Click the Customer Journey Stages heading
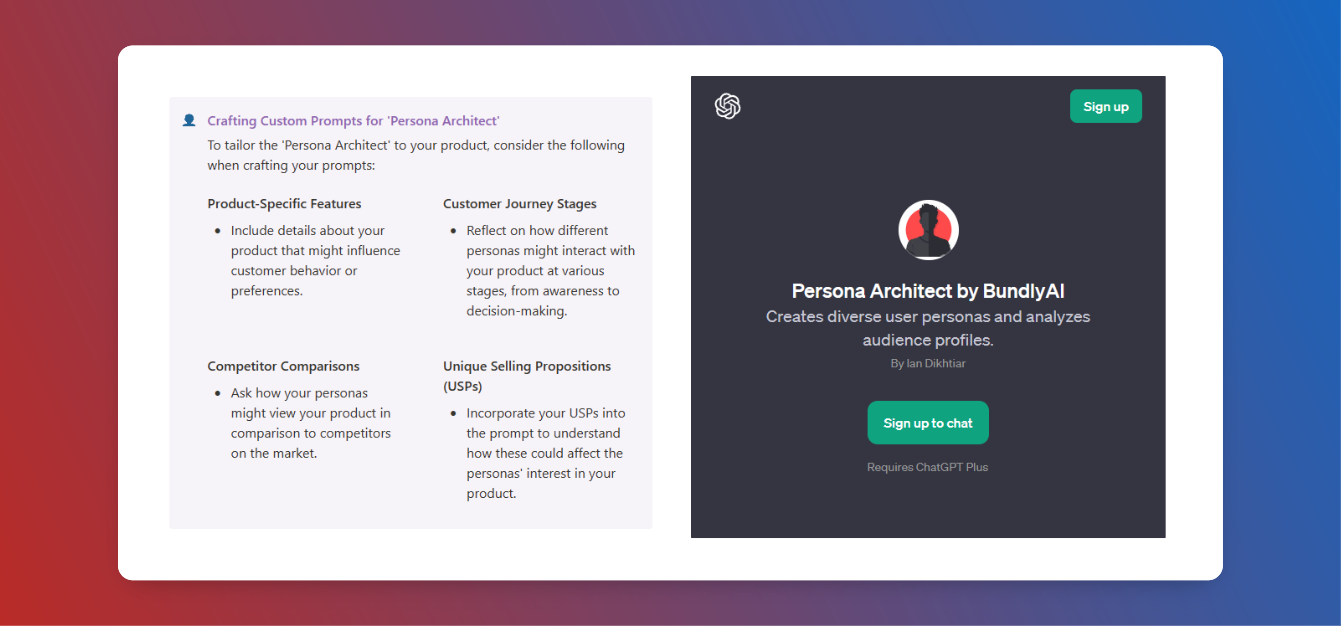This screenshot has width=1341, height=626. coord(520,204)
